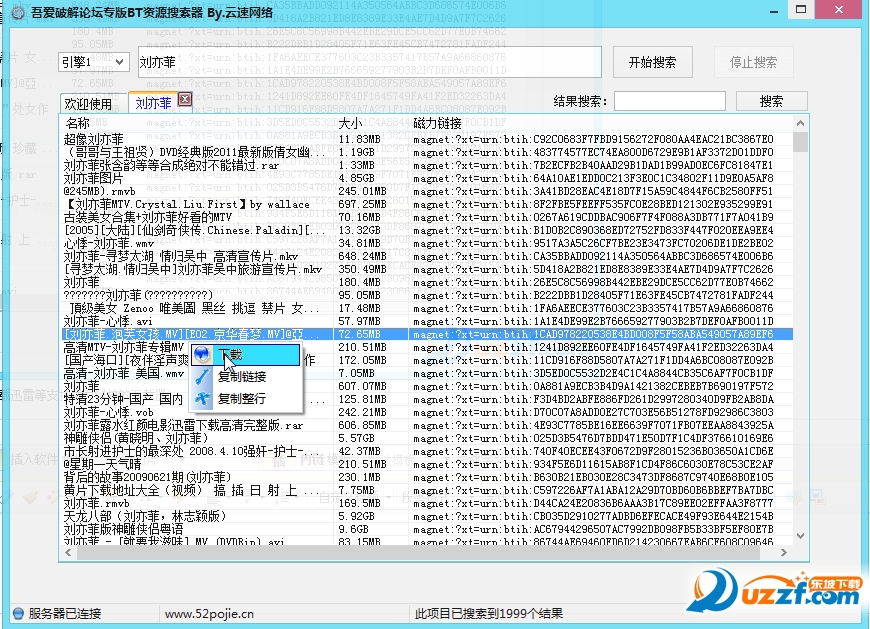
Task: Close the 刘亦菲 search tab
Action: [185, 99]
